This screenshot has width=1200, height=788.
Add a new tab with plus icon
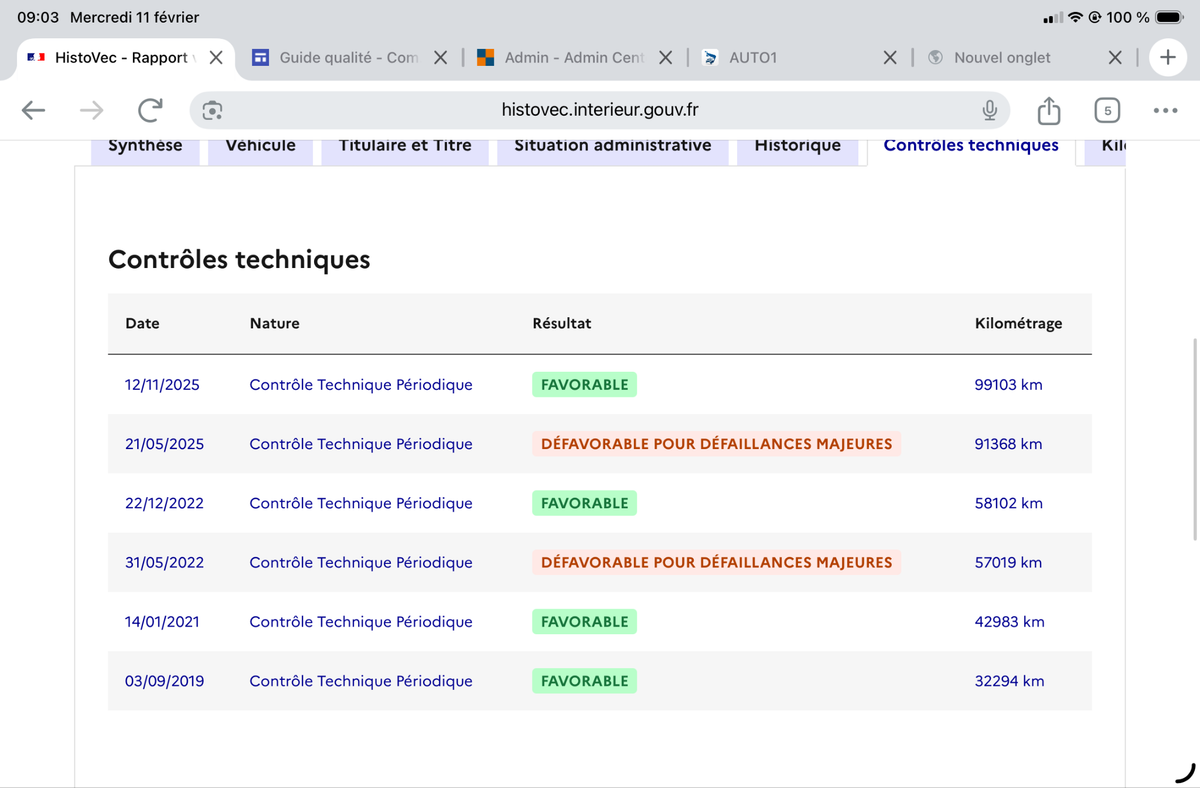1167,57
